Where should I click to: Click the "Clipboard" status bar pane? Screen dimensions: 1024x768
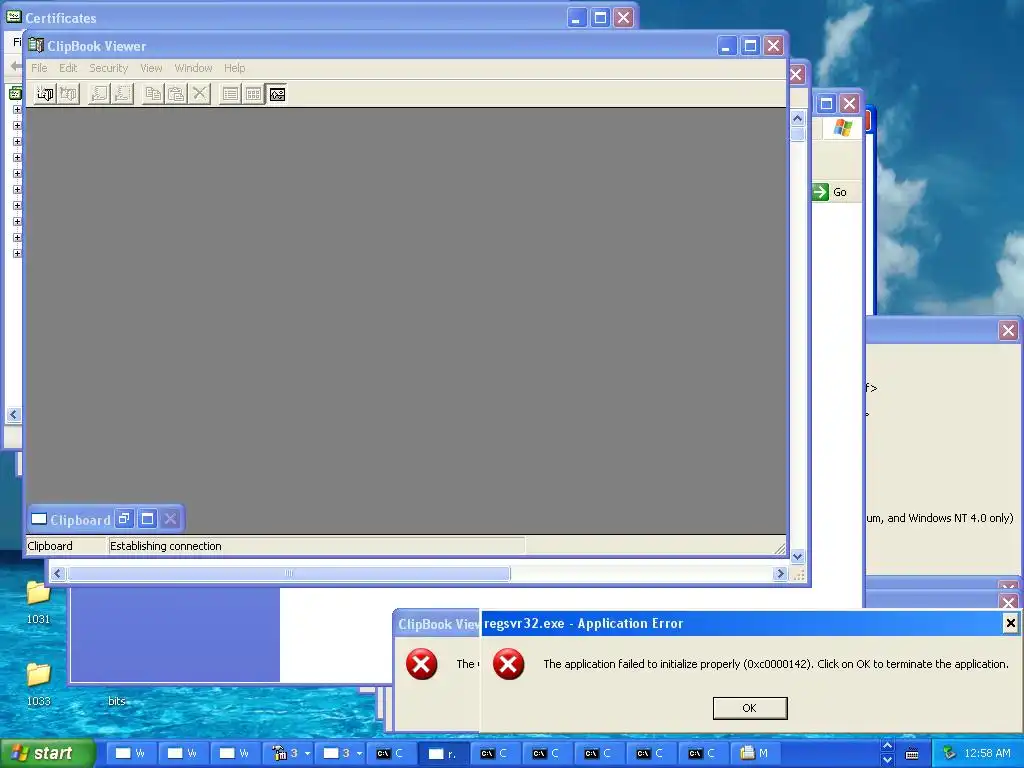pos(66,546)
